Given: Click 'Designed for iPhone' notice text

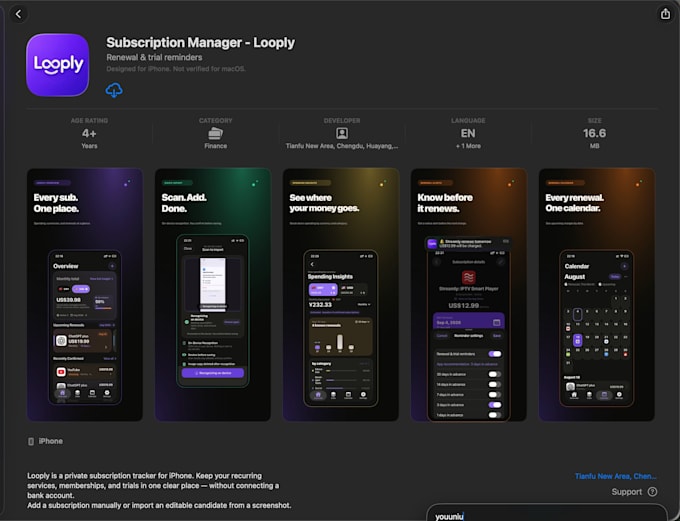Looking at the screenshot, I should pyautogui.click(x=176, y=69).
